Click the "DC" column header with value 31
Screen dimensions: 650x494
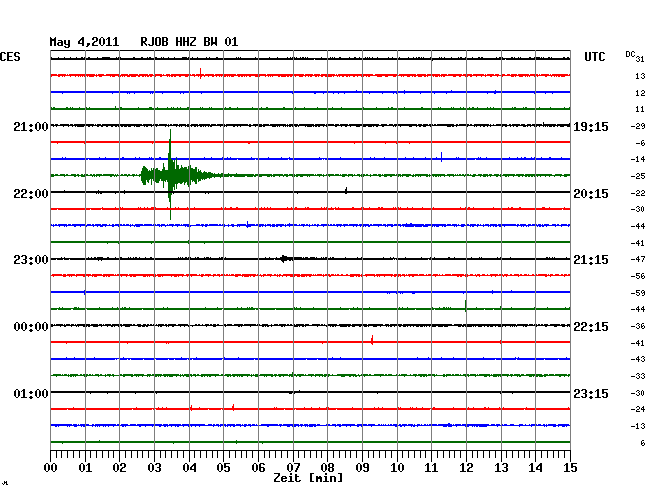click(x=635, y=56)
